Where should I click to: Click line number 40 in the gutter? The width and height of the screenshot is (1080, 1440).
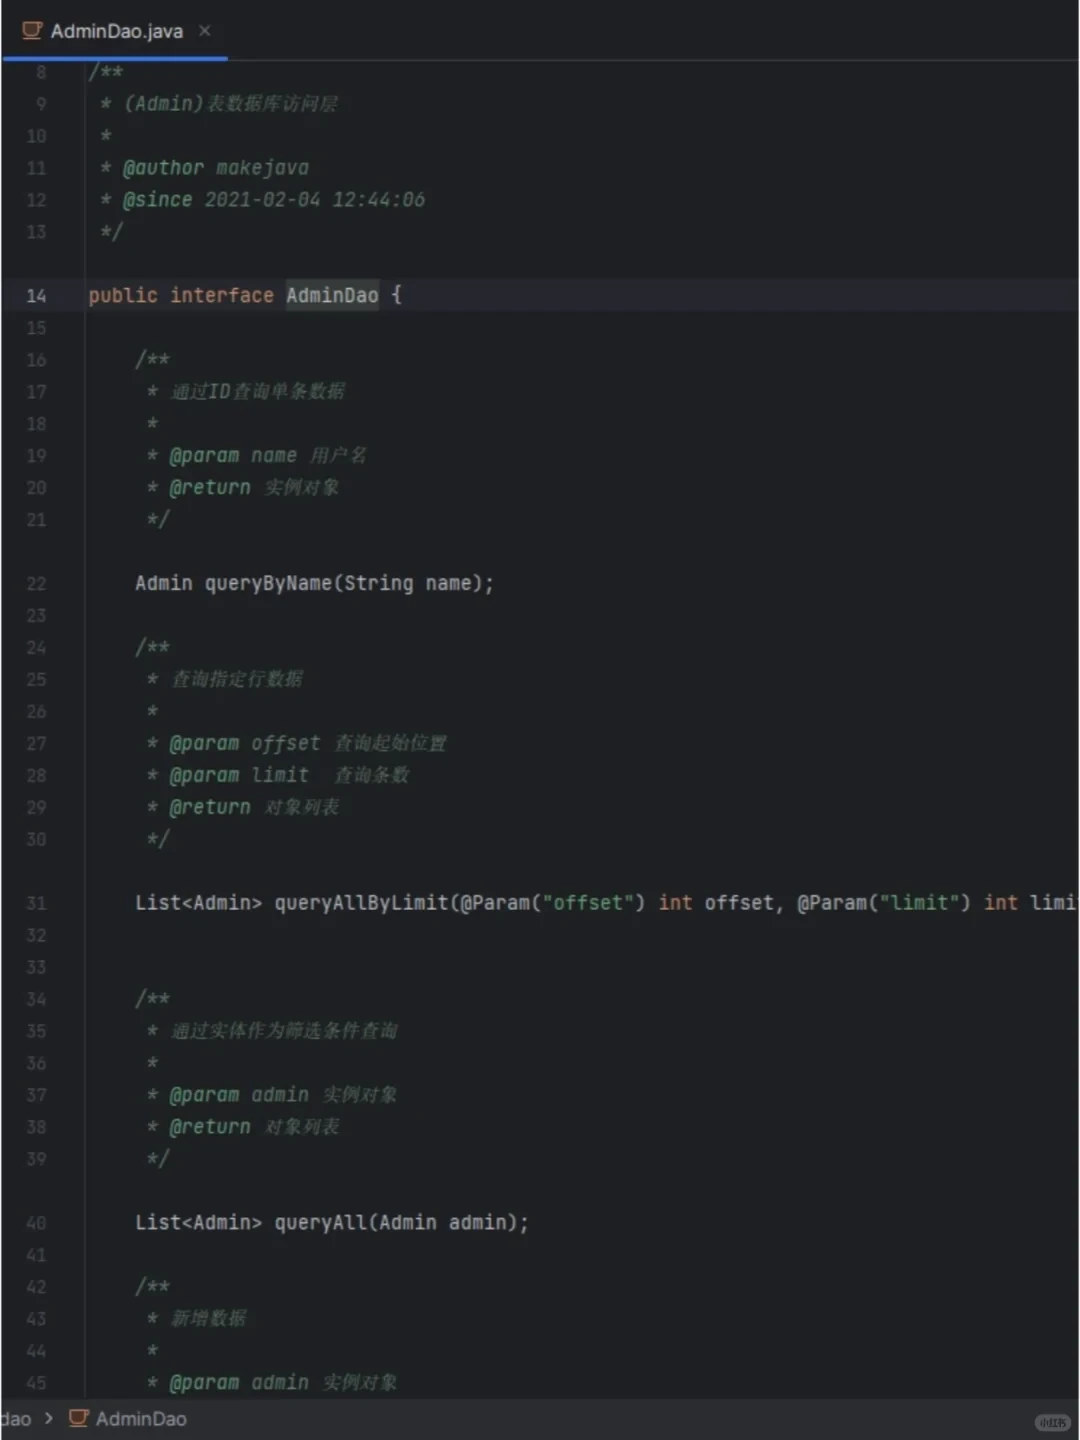pyautogui.click(x=36, y=1223)
